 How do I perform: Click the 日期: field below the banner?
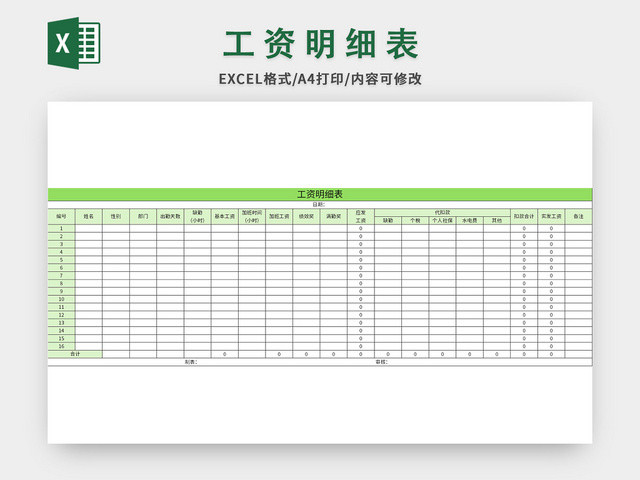tap(320, 204)
